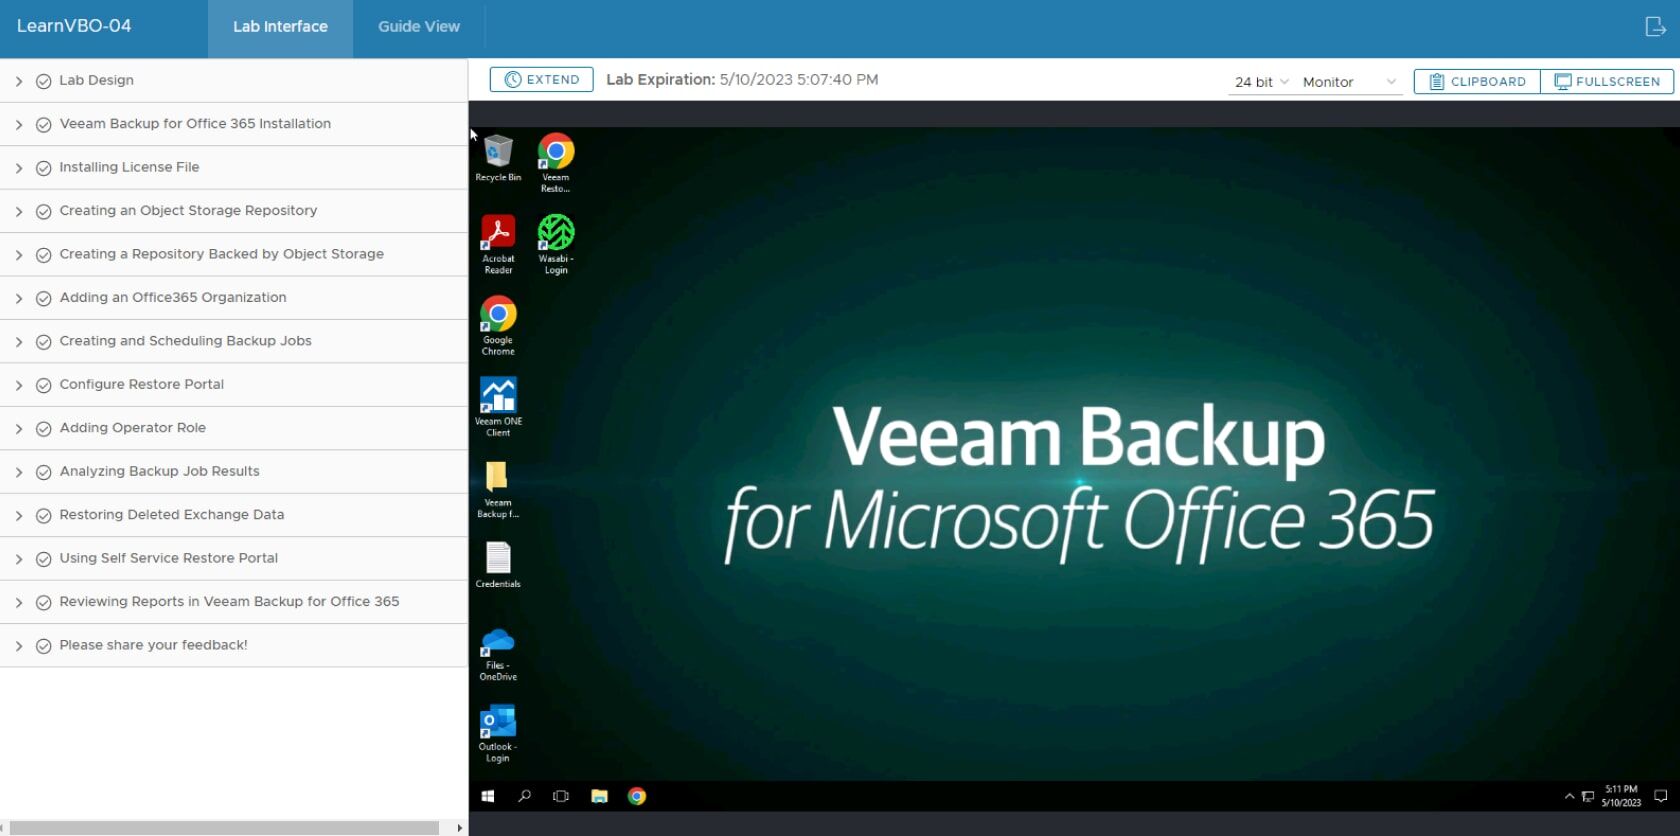Expand Reviewing Reports in Veeam Backup chevron

pos(19,602)
